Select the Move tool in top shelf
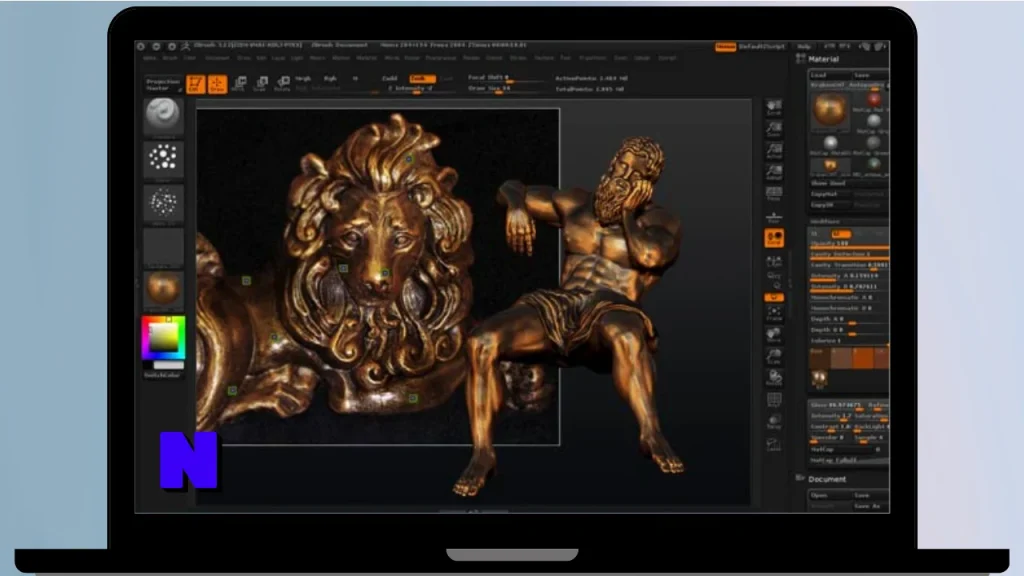The image size is (1024, 576). tap(239, 84)
